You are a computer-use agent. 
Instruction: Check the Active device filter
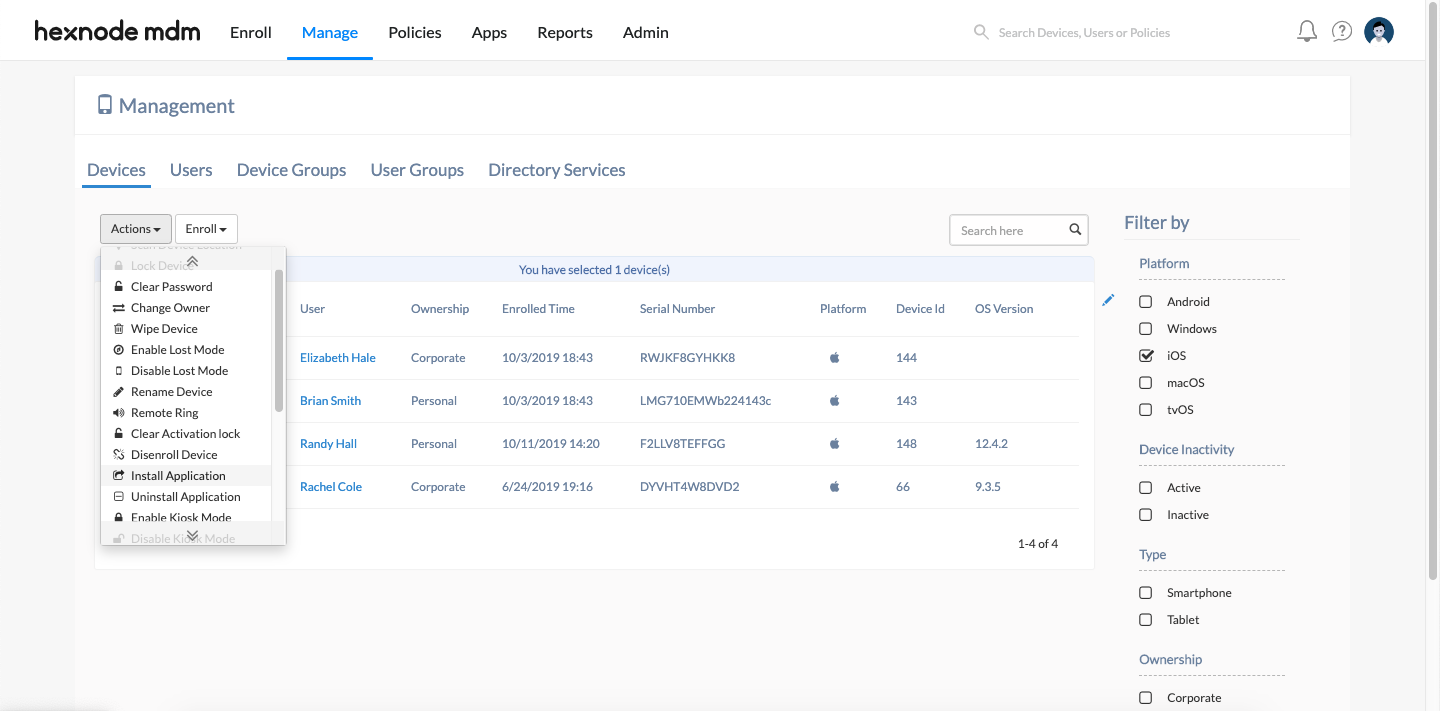coord(1146,488)
